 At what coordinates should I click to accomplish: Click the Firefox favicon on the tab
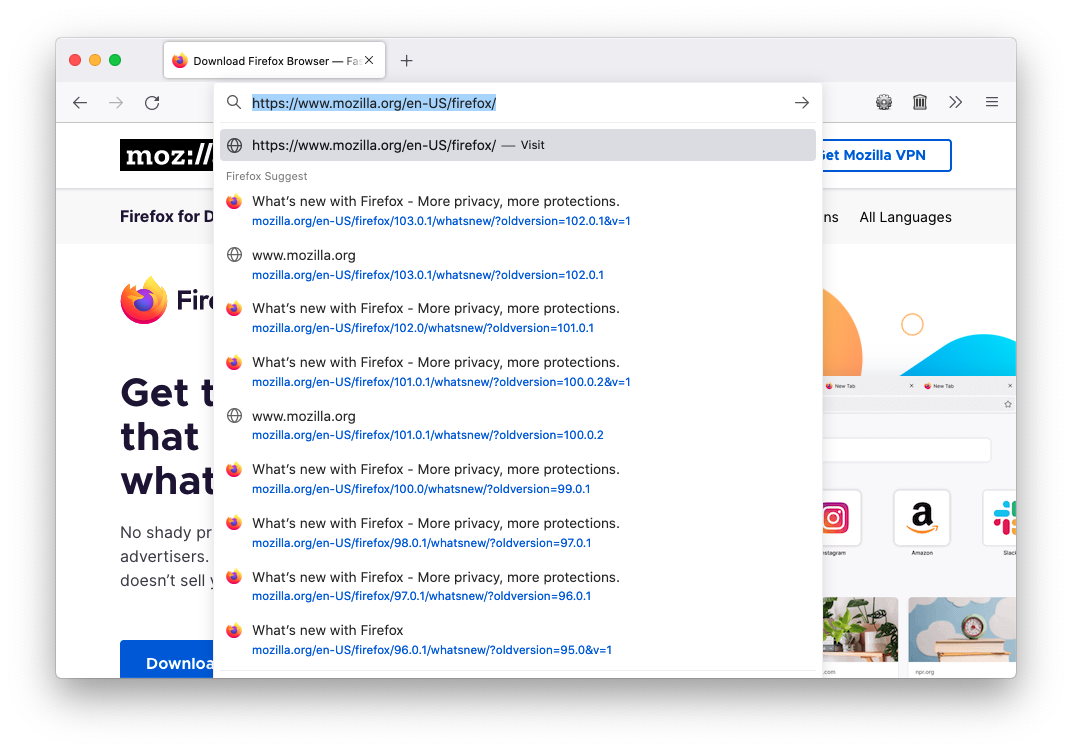click(180, 61)
